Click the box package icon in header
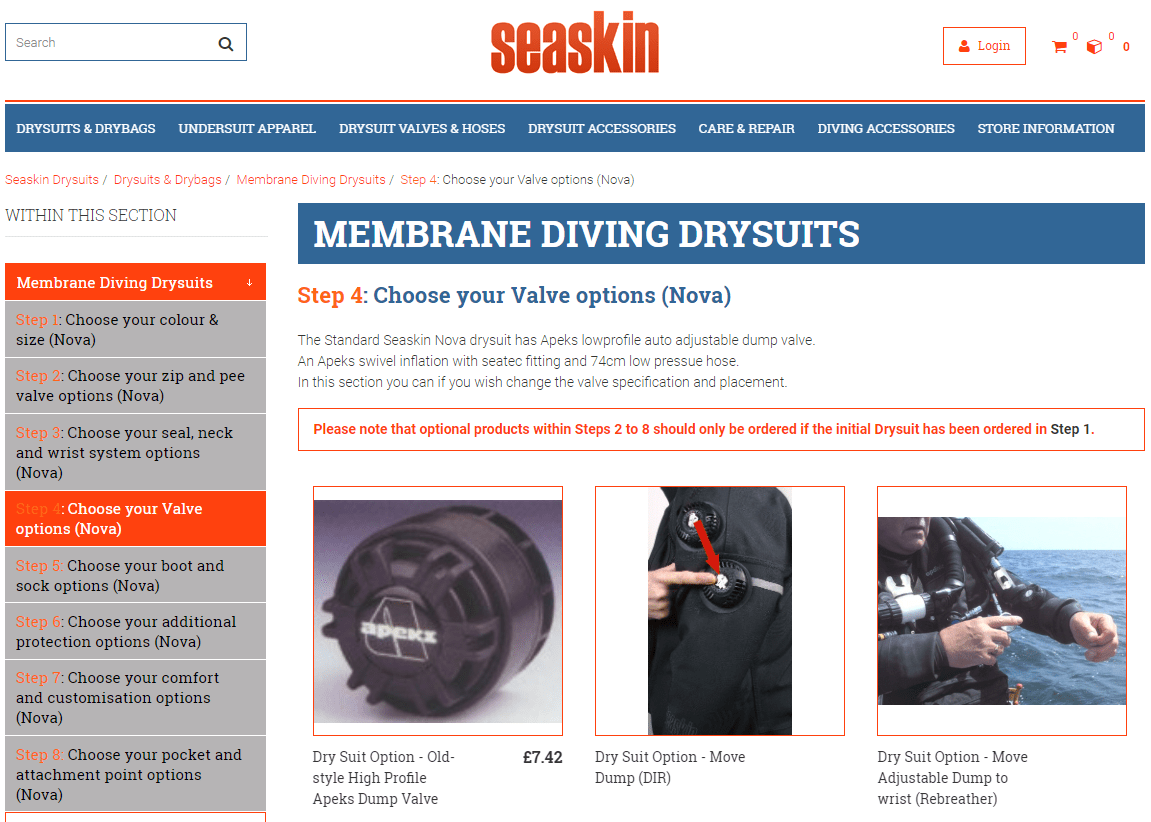Viewport: 1151px width, 822px height. 1094,47
